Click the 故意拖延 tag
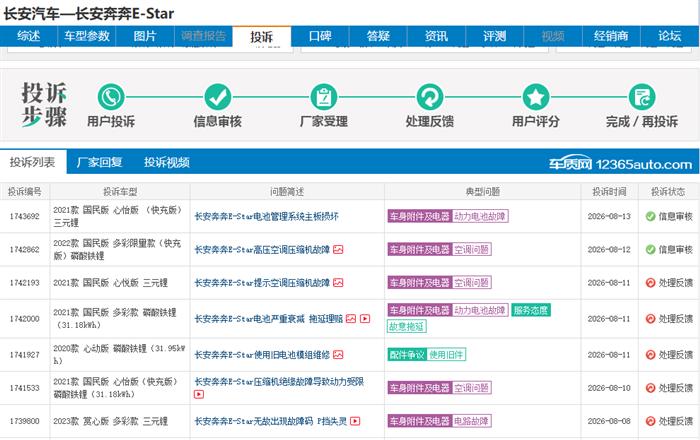This screenshot has height=440, width=700. [x=406, y=327]
